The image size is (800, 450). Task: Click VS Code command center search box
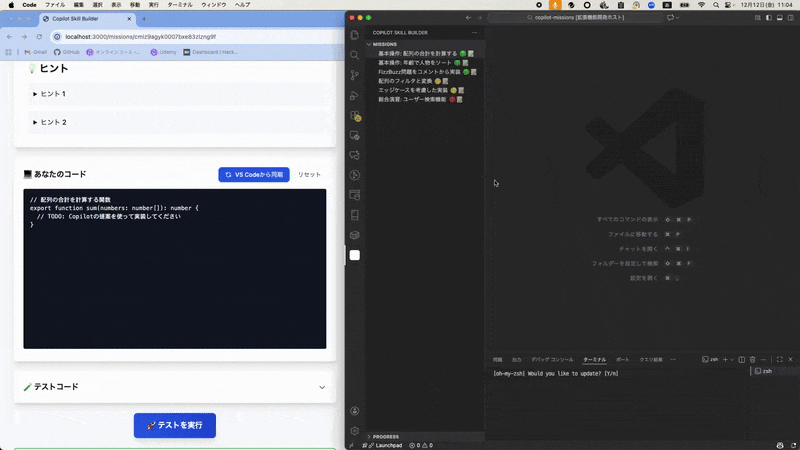point(575,17)
